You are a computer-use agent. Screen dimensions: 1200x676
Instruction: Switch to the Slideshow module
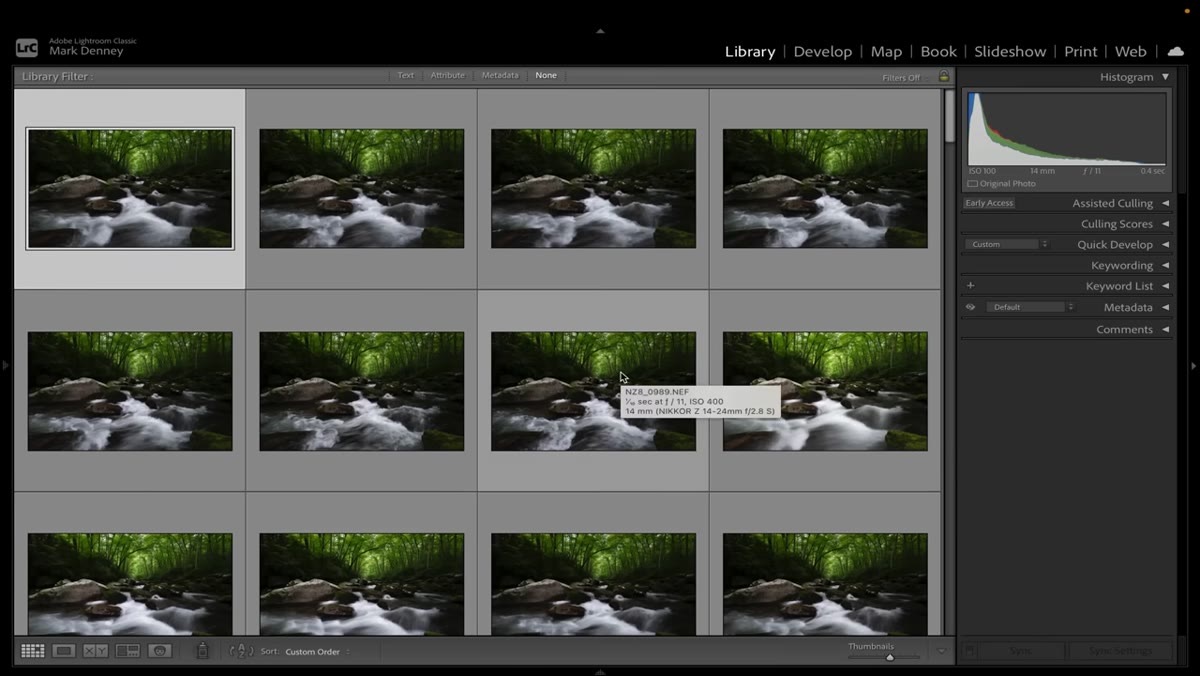[1010, 52]
